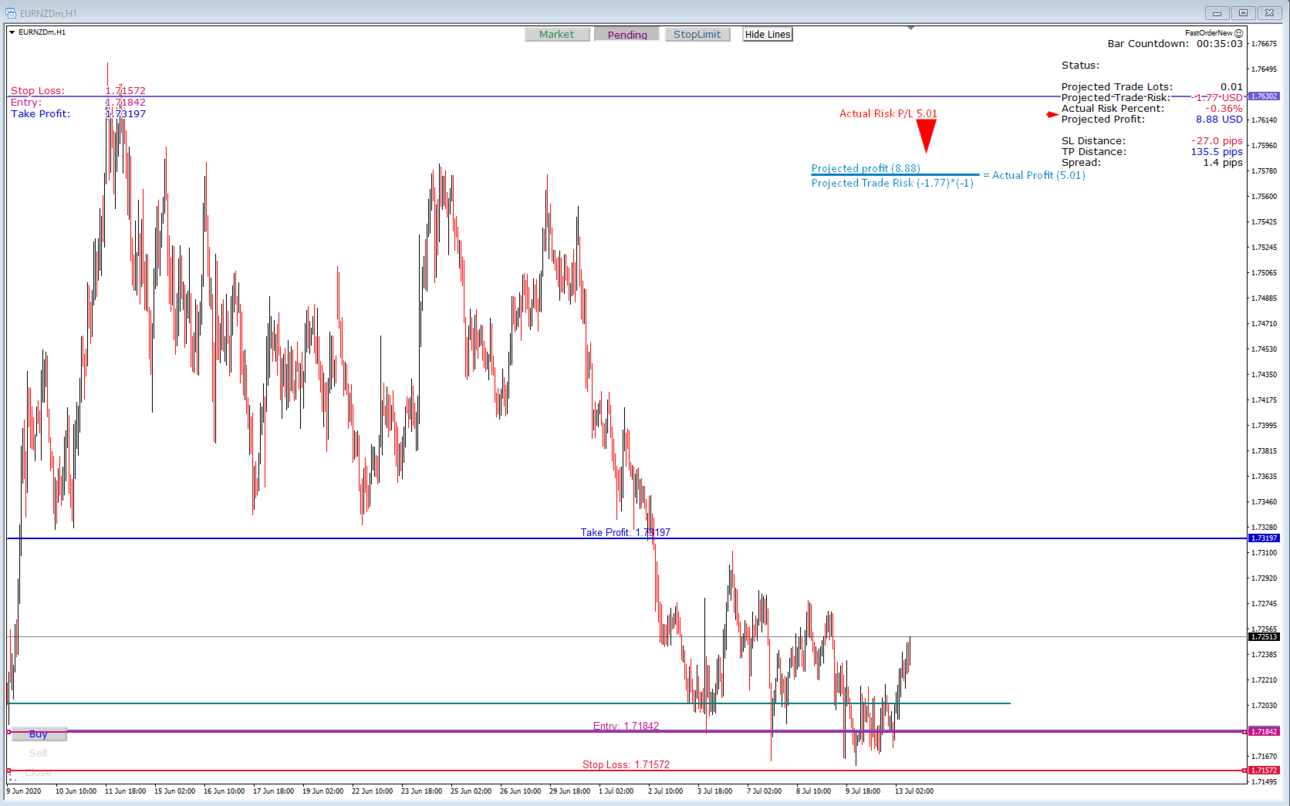This screenshot has height=806, width=1290.
Task: Click the chart shift triangle marker
Action: [x=910, y=28]
